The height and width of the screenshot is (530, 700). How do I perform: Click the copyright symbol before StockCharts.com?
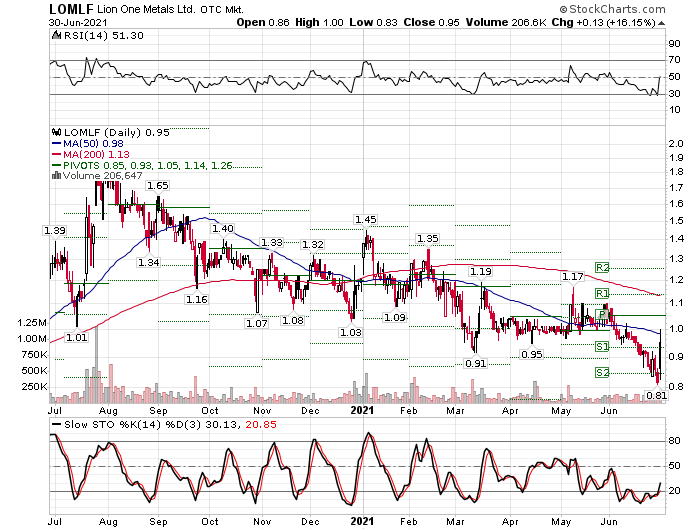563,9
